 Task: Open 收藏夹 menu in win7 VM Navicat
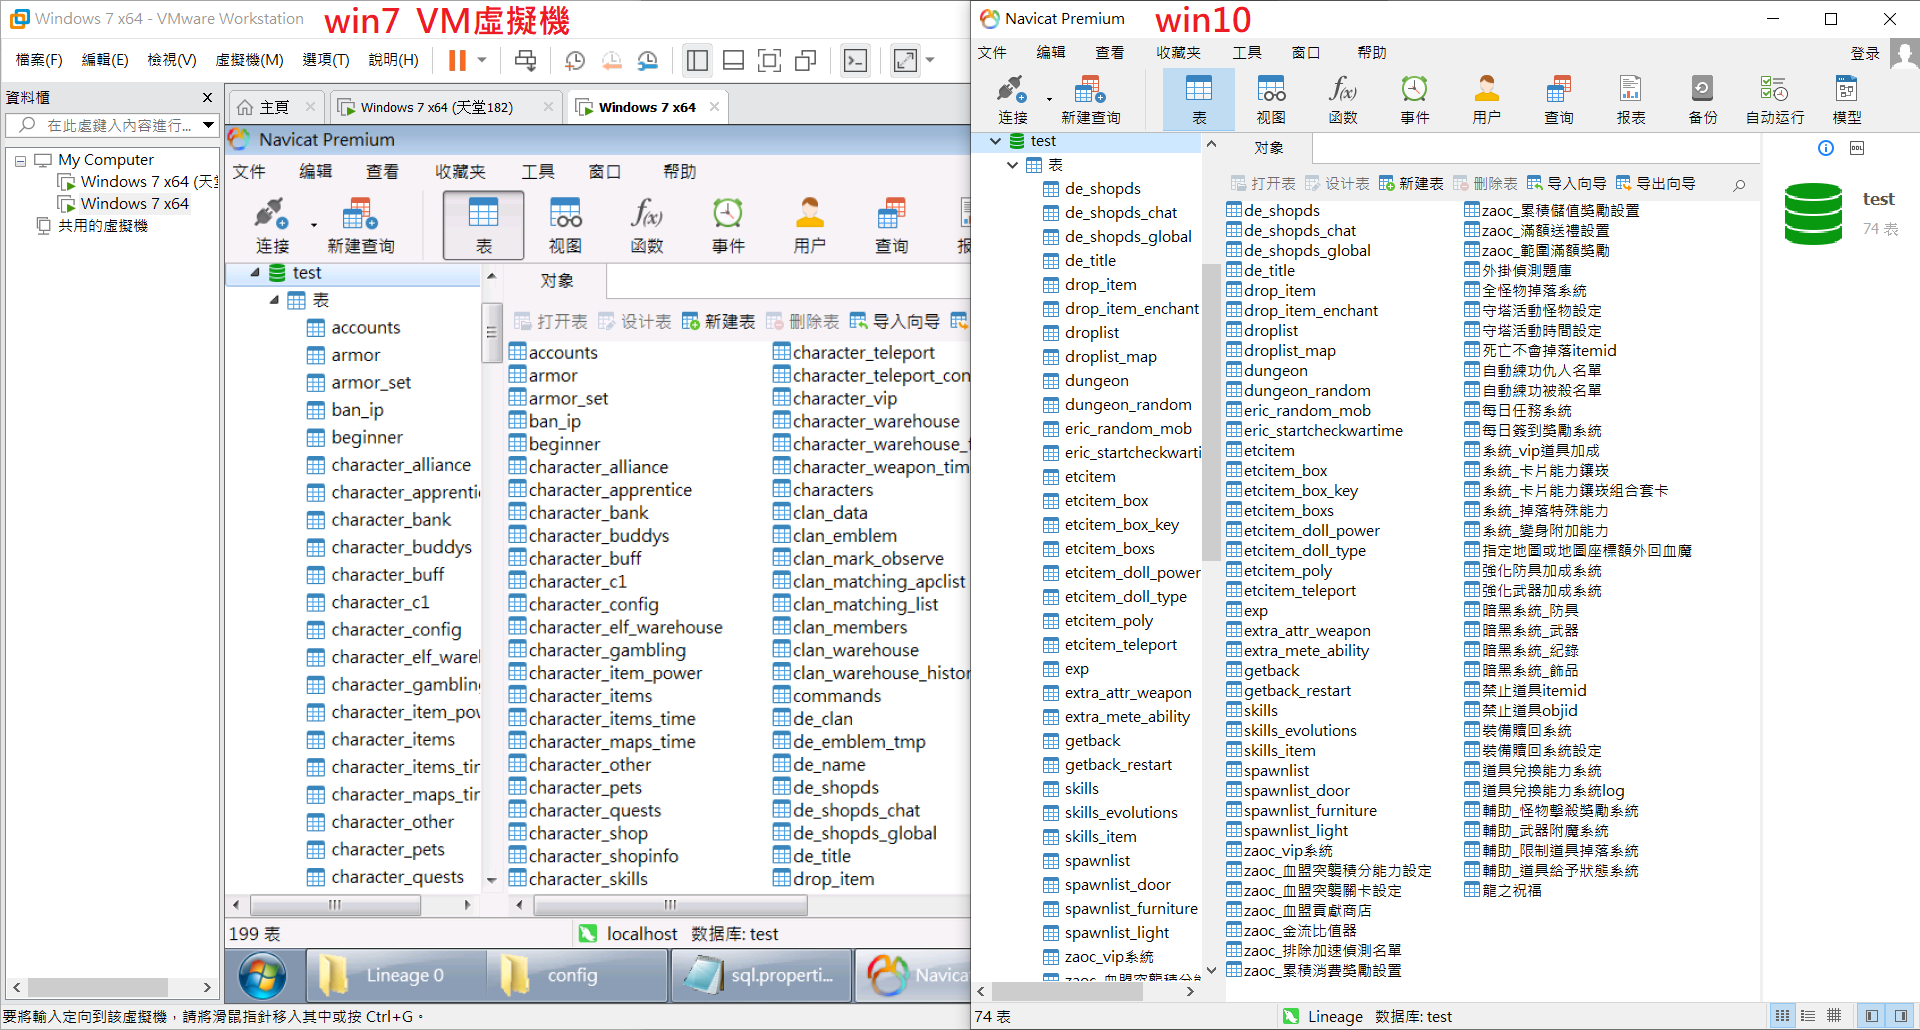460,172
